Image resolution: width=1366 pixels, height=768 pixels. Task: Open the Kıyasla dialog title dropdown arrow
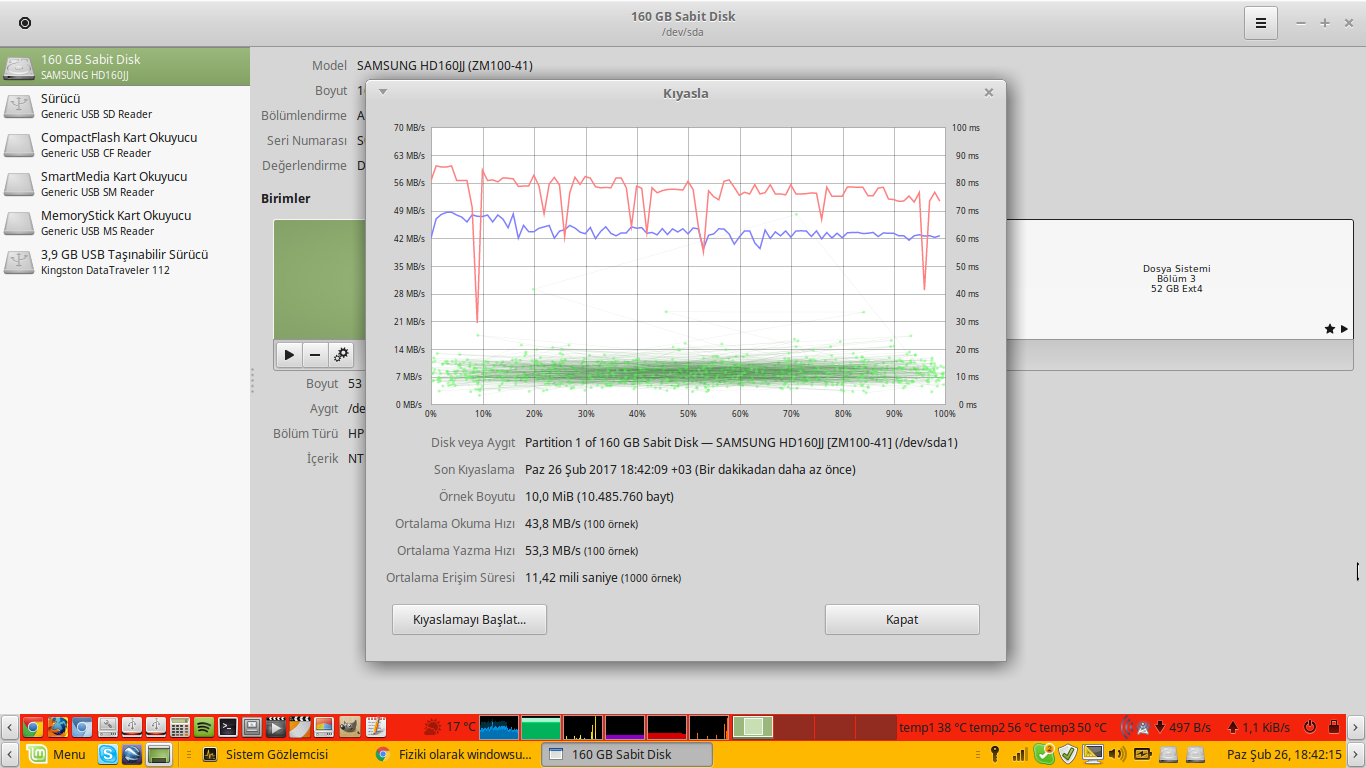point(383,92)
